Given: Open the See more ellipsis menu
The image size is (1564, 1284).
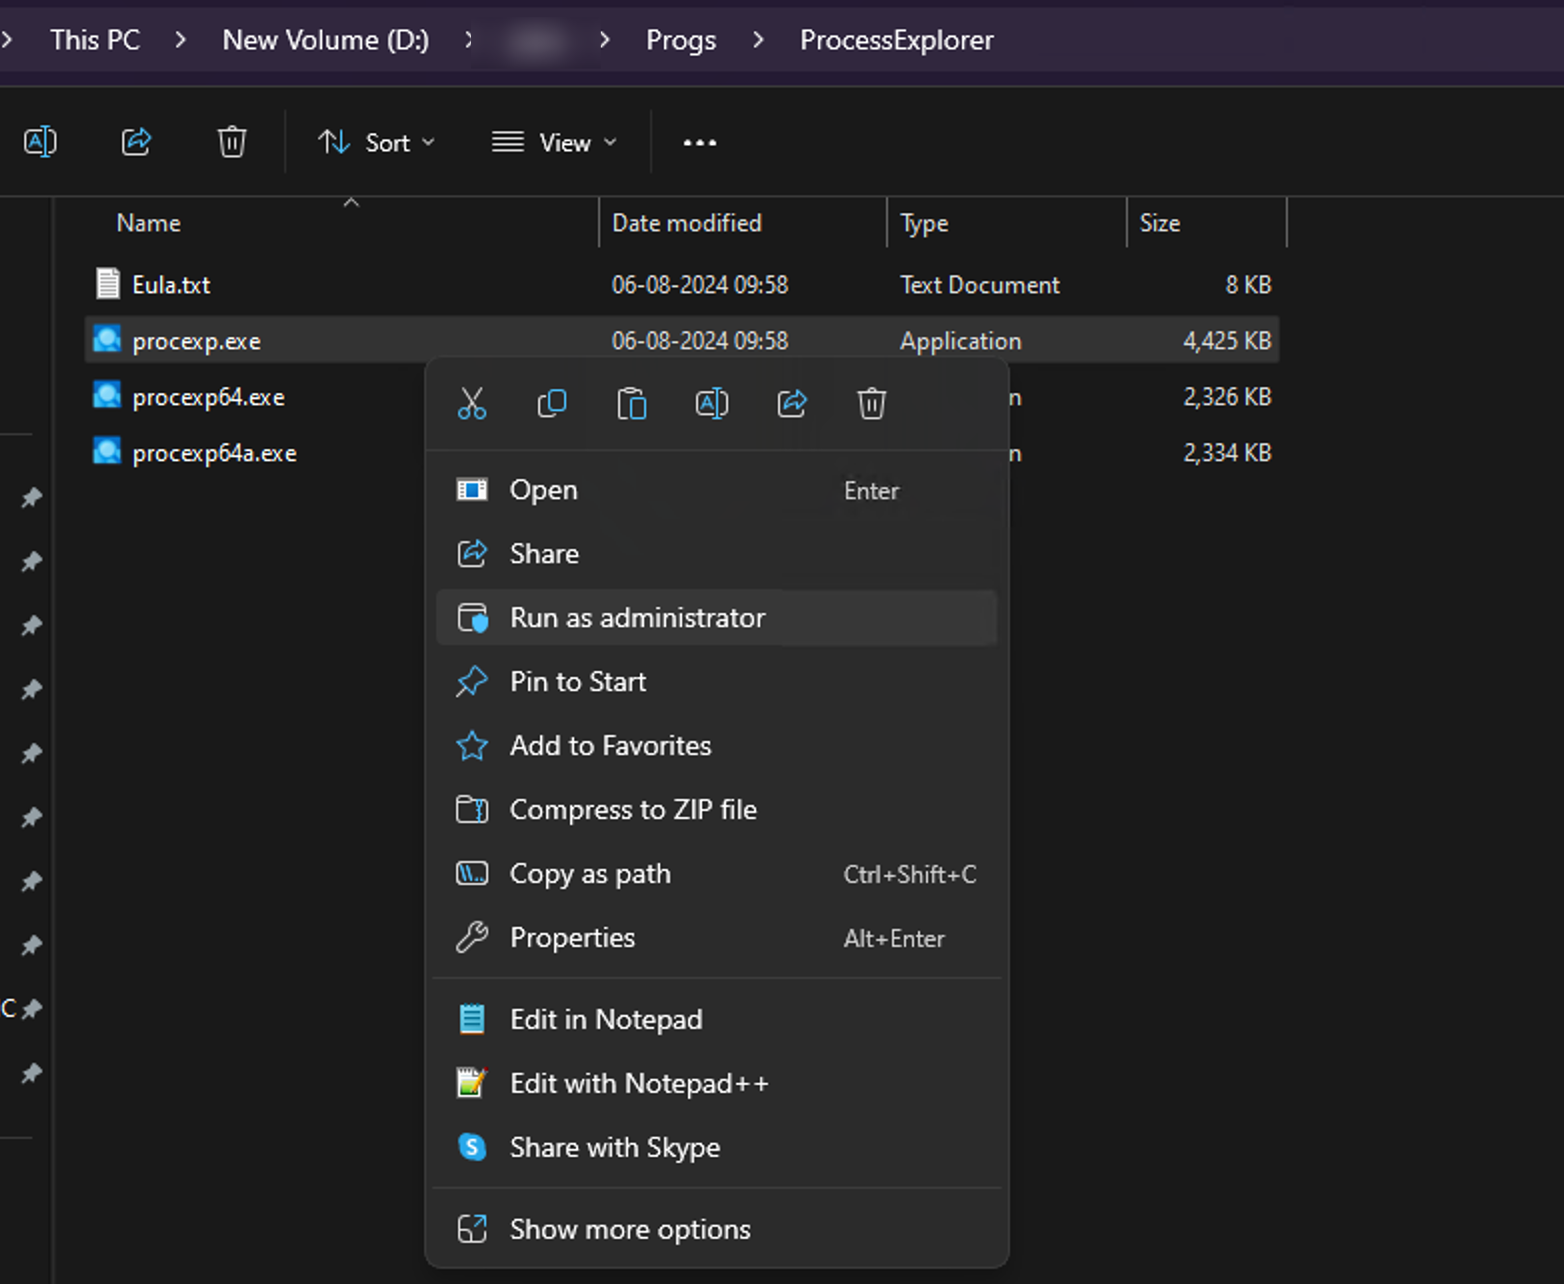Looking at the screenshot, I should [699, 143].
